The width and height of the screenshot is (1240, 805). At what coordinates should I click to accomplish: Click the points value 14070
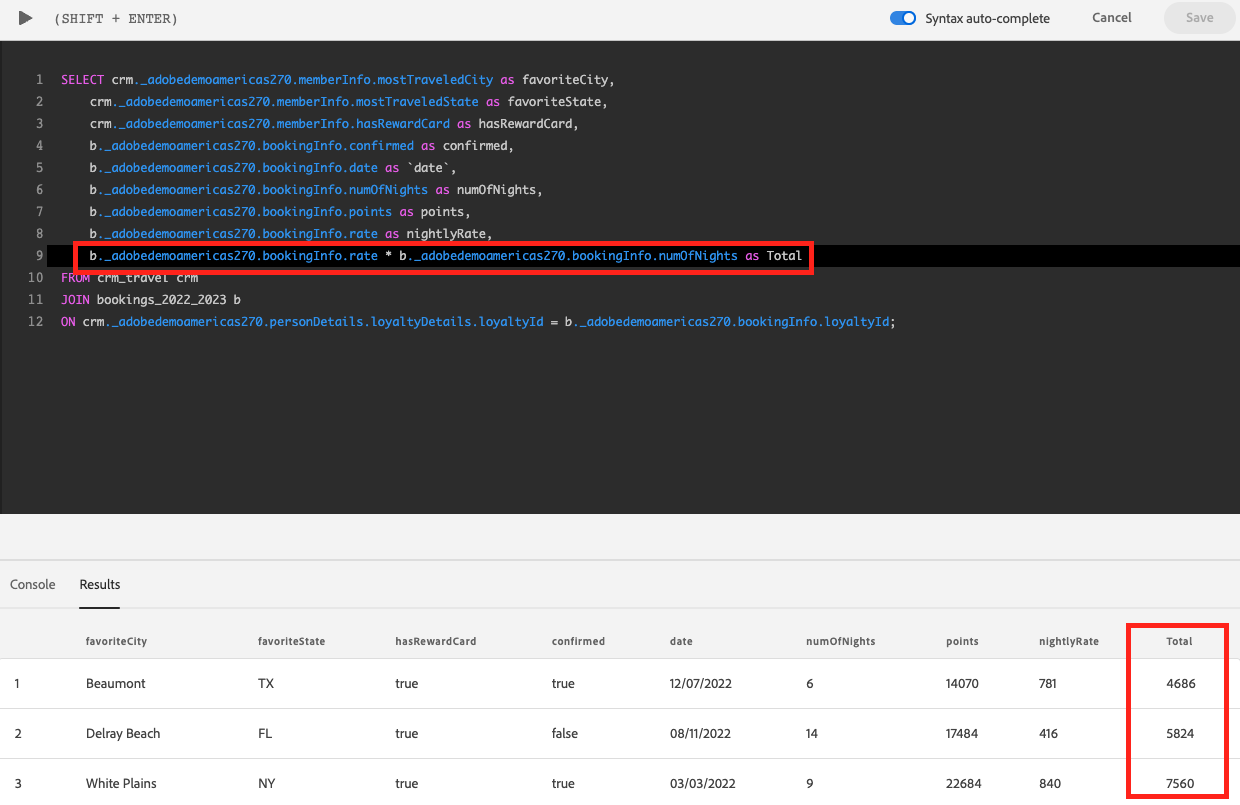coord(962,684)
